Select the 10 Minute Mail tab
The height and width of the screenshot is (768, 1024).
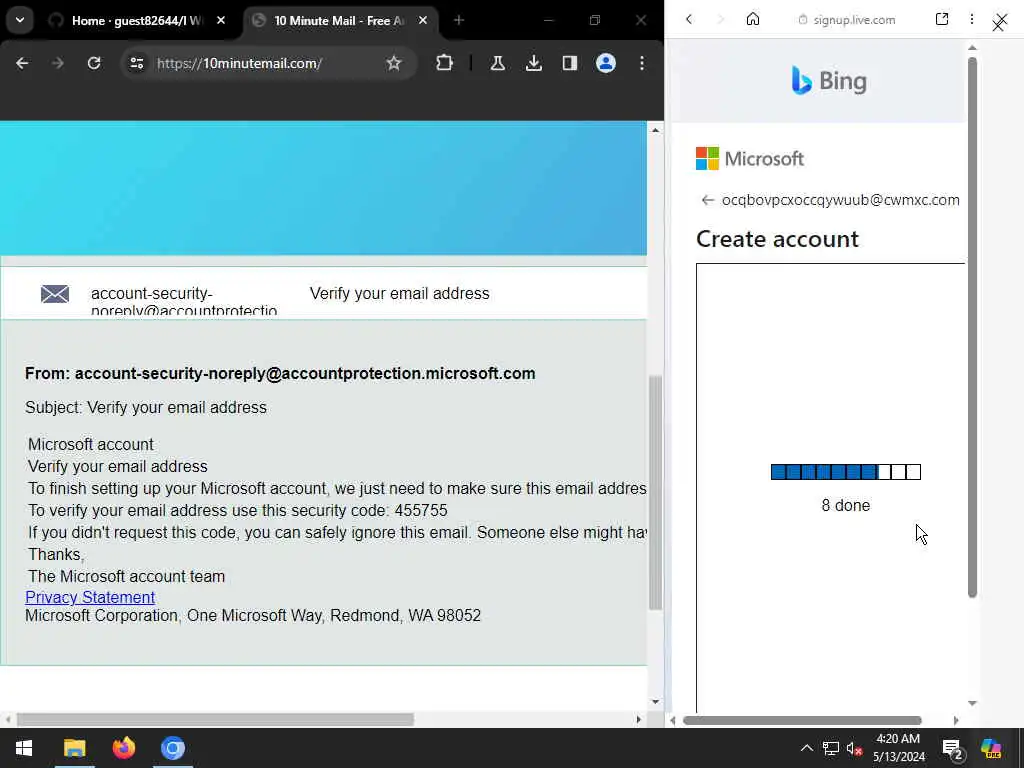340,21
